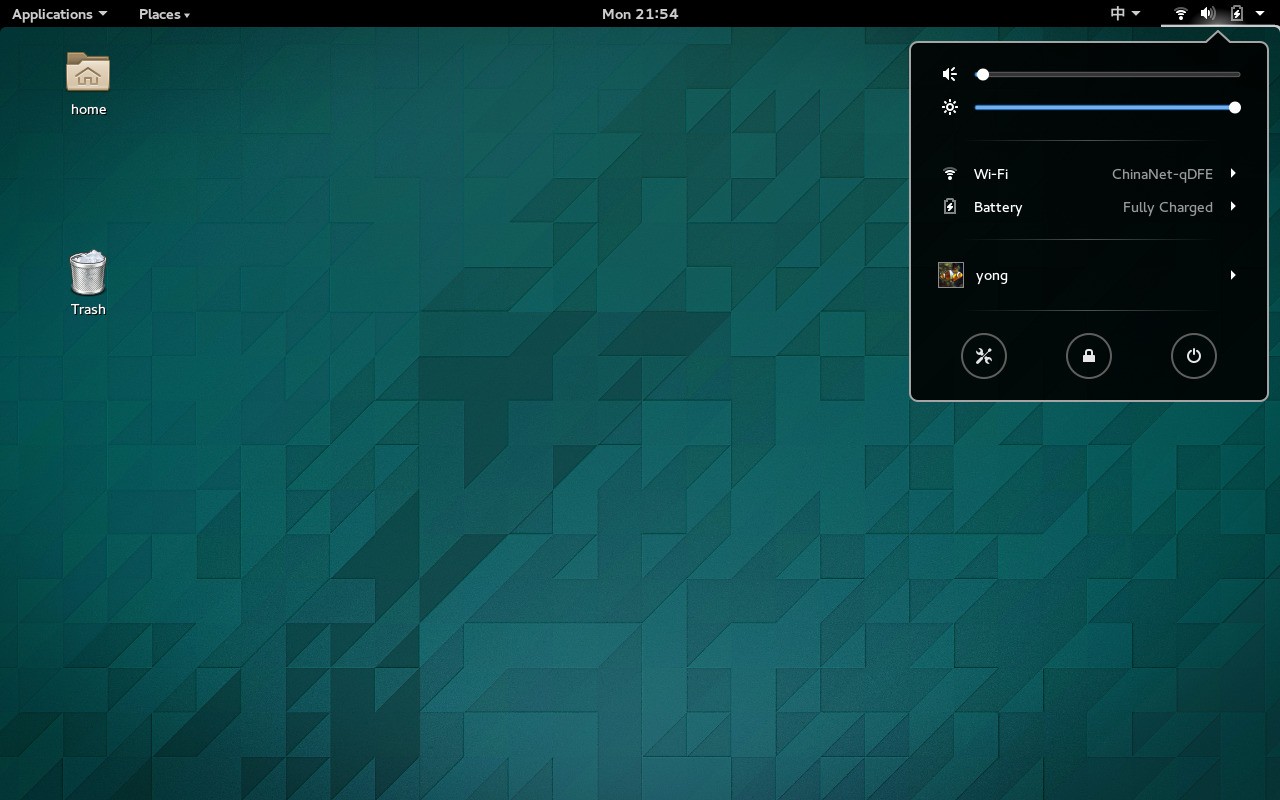Click the Wi-Fi signal icon in top bar

click(1179, 13)
